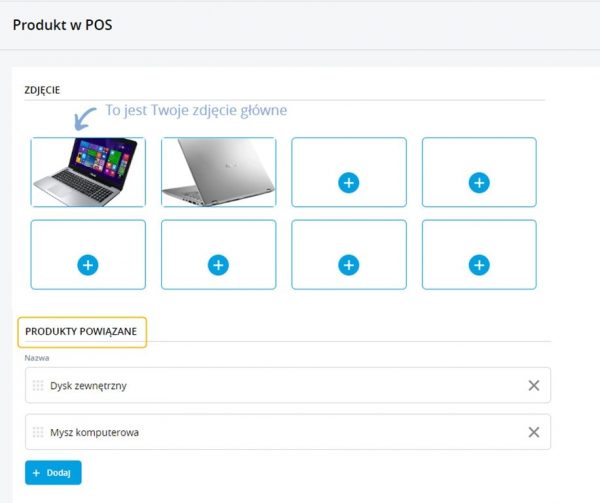The width and height of the screenshot is (600, 503).
Task: Click the PRODUKTY POWIĄZANE section heading
Action: click(x=81, y=331)
